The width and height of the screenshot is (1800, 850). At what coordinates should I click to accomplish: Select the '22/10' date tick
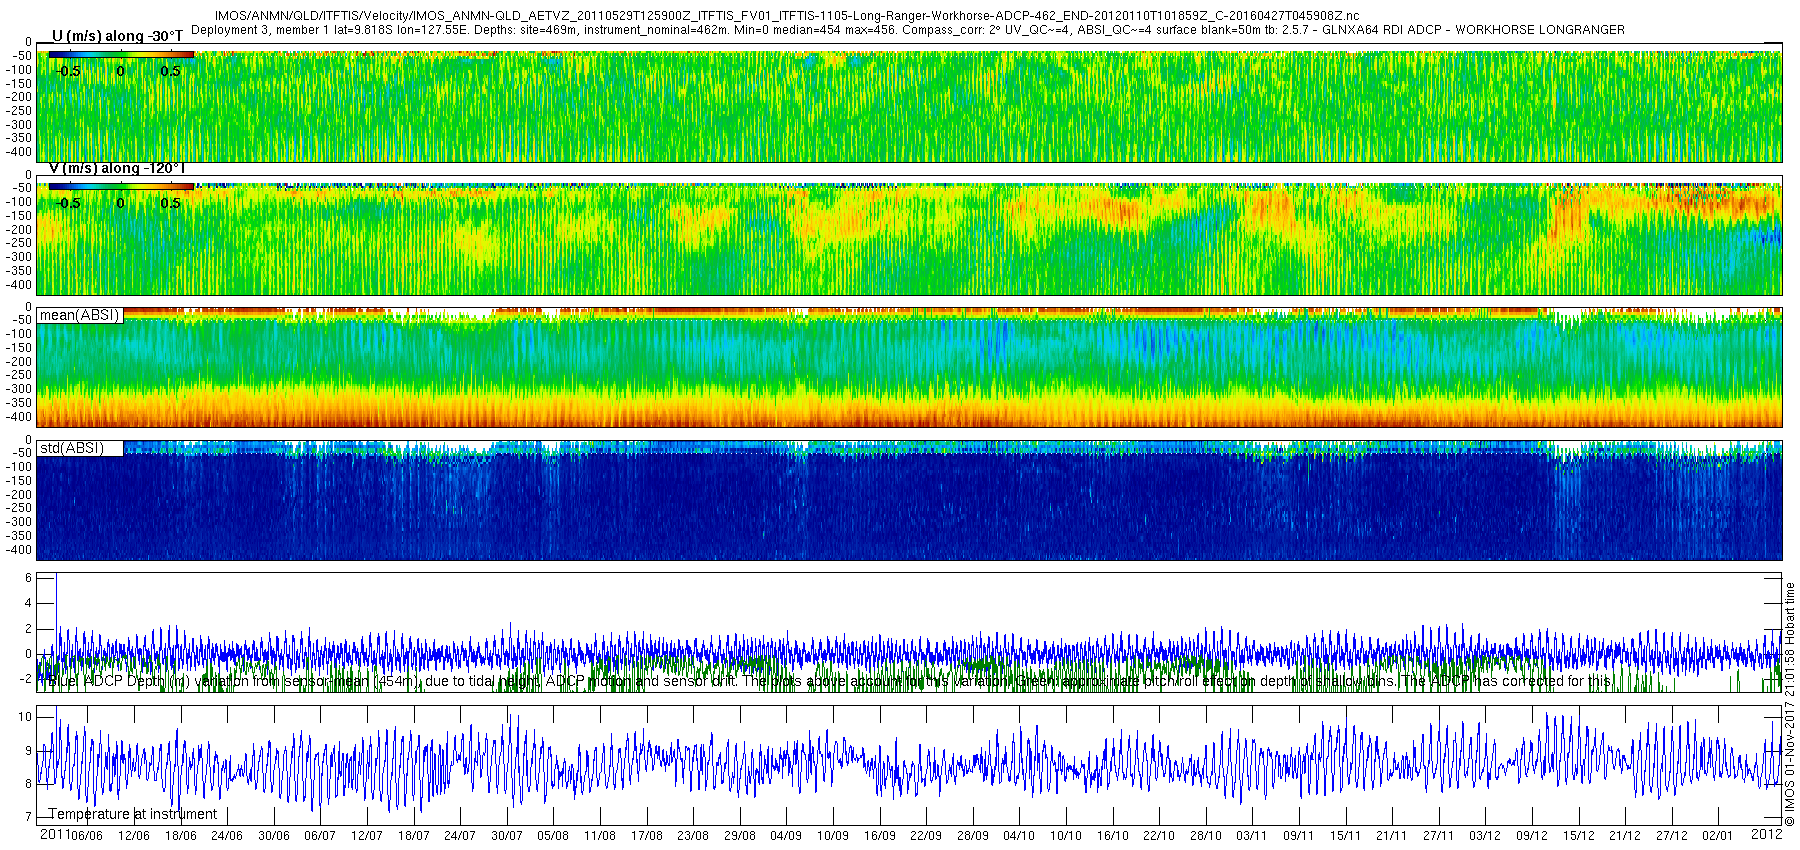pyautogui.click(x=1159, y=836)
